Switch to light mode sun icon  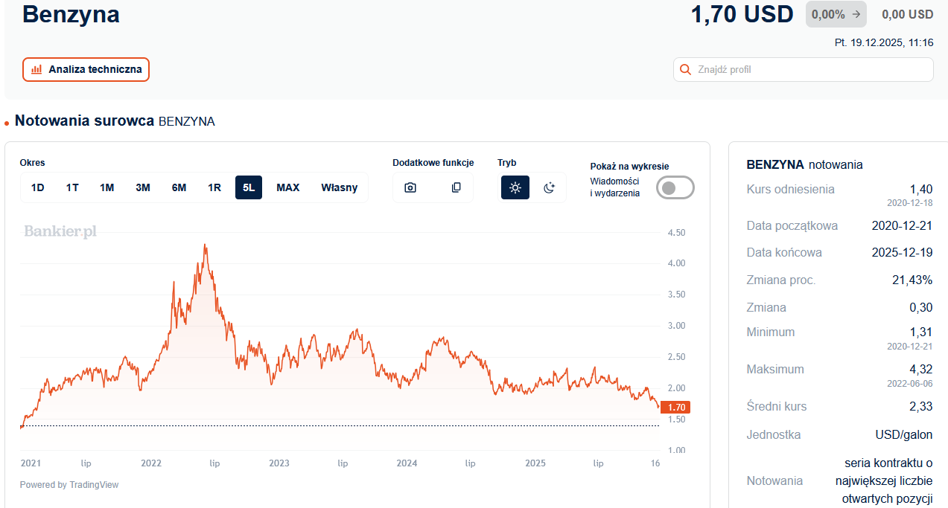(x=515, y=187)
